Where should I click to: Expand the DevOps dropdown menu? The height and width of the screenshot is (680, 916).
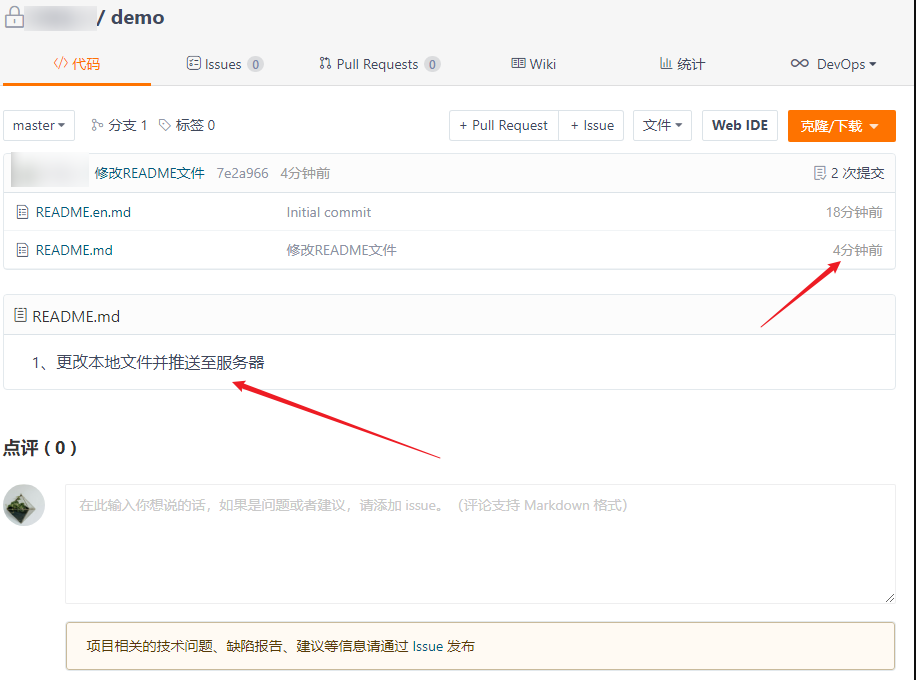833,64
